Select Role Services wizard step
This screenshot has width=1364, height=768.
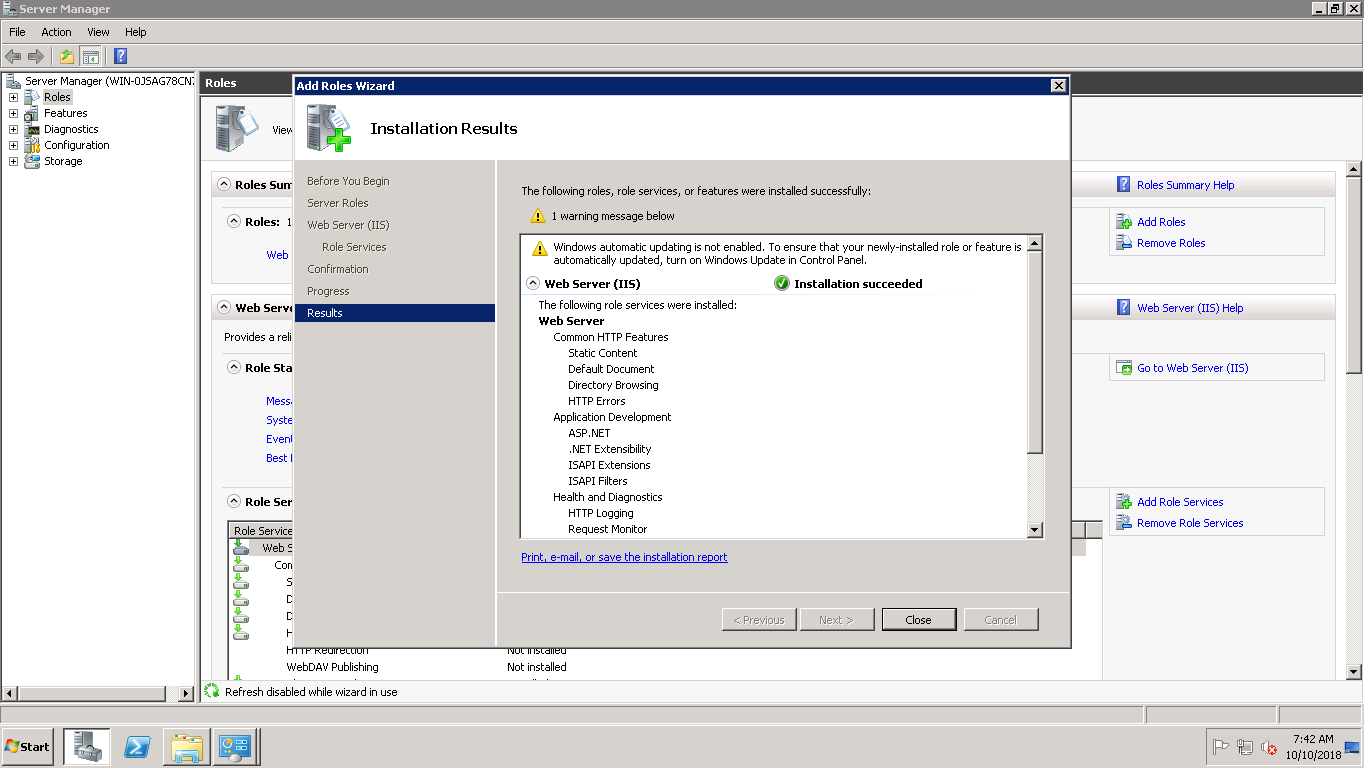coord(354,247)
